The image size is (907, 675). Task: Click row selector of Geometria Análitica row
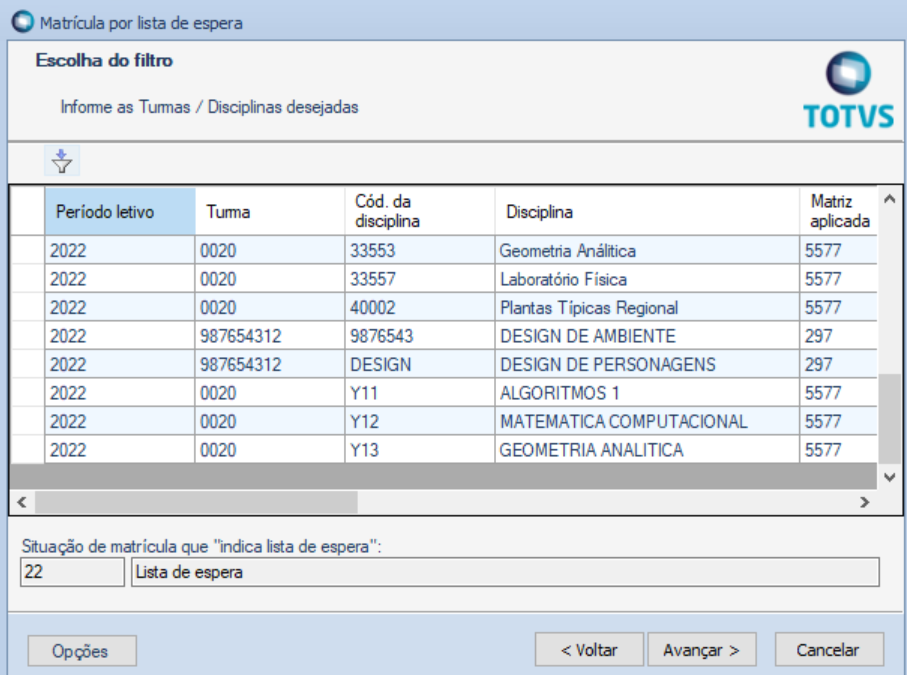[x=28, y=250]
